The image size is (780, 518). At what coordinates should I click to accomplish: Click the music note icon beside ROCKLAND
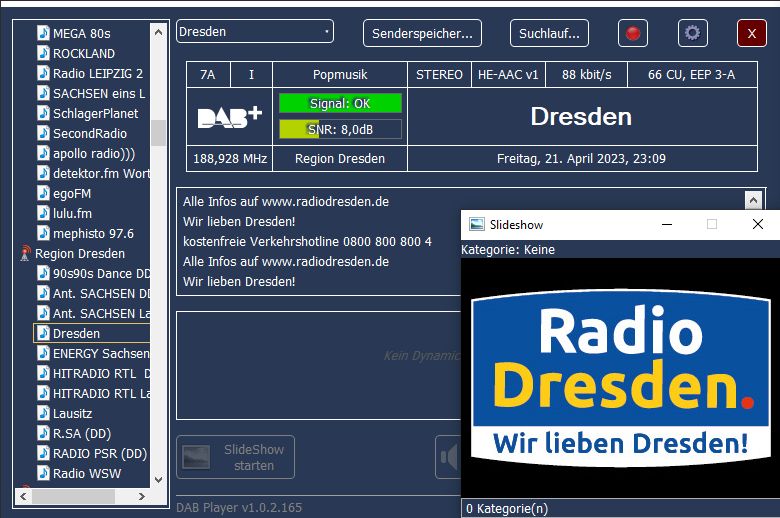43,53
